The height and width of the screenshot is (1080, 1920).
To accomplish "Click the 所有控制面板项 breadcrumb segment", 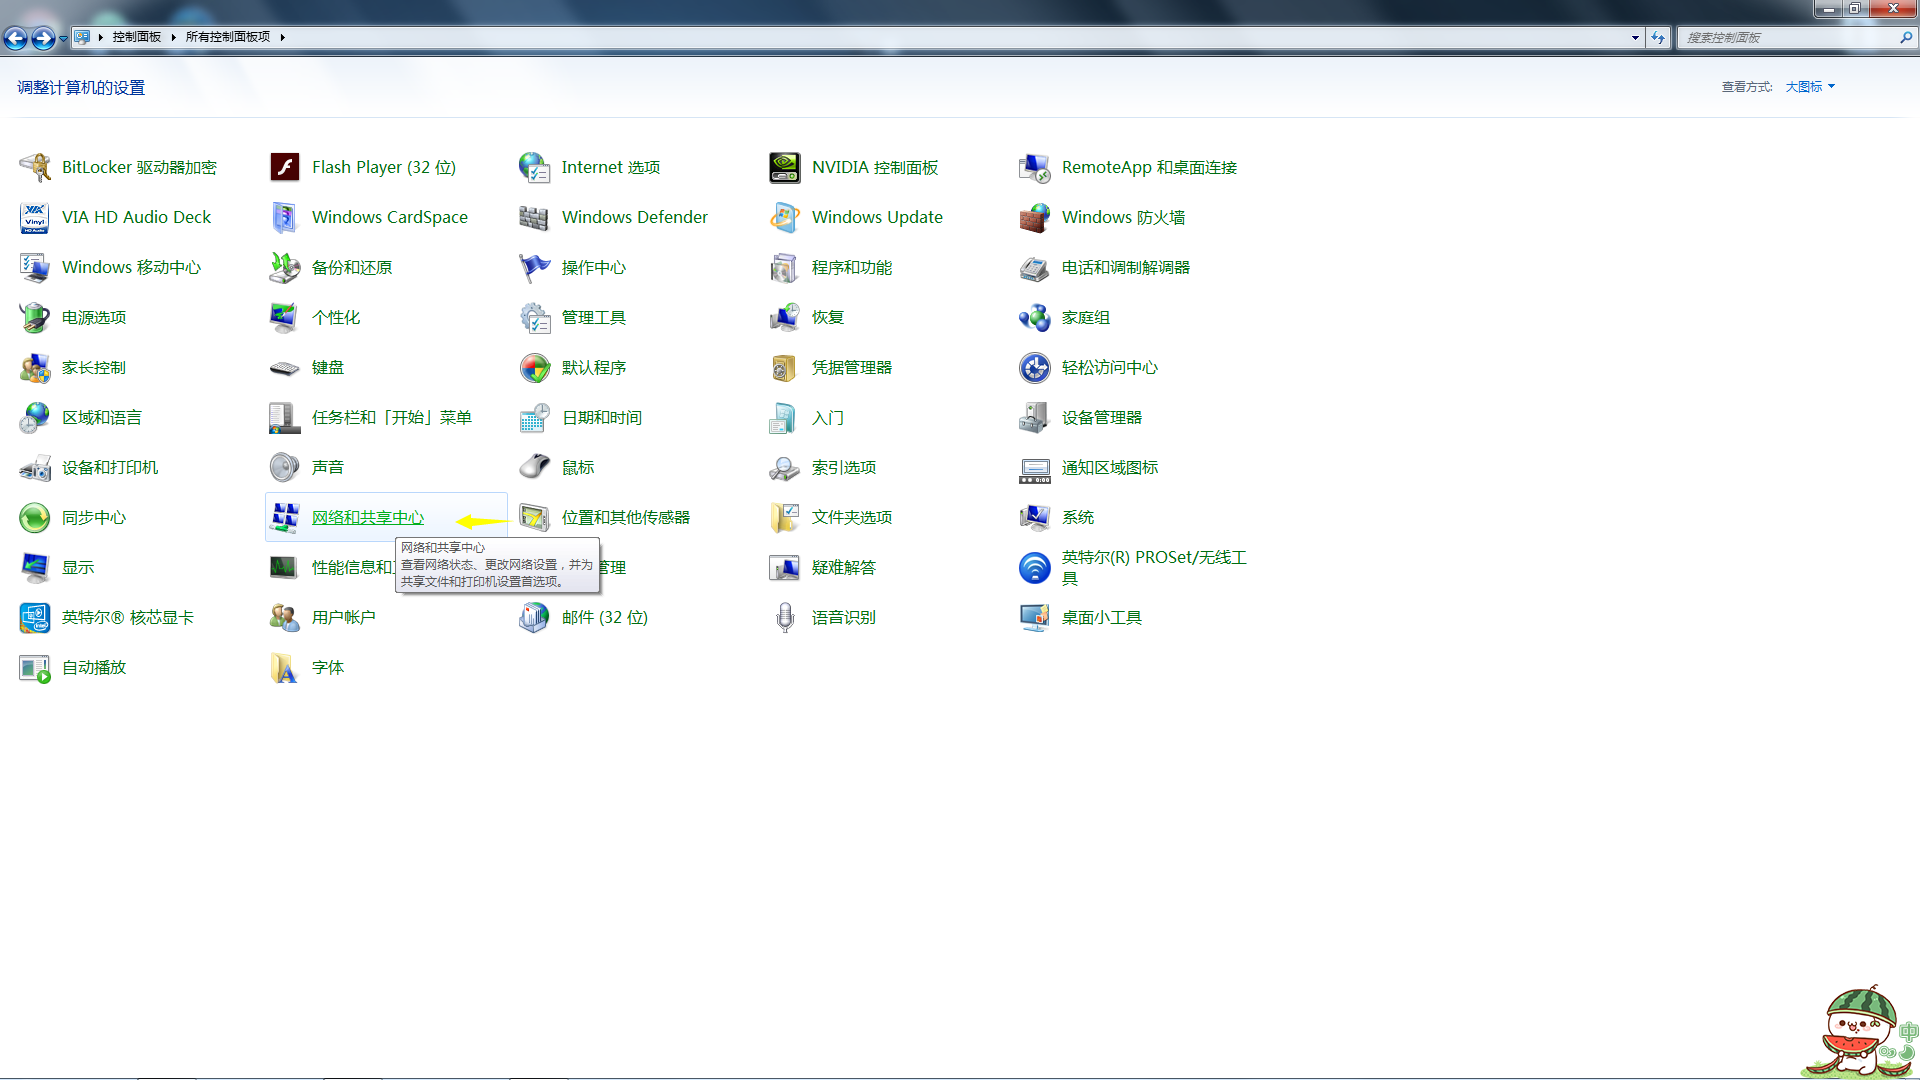I will coord(228,37).
